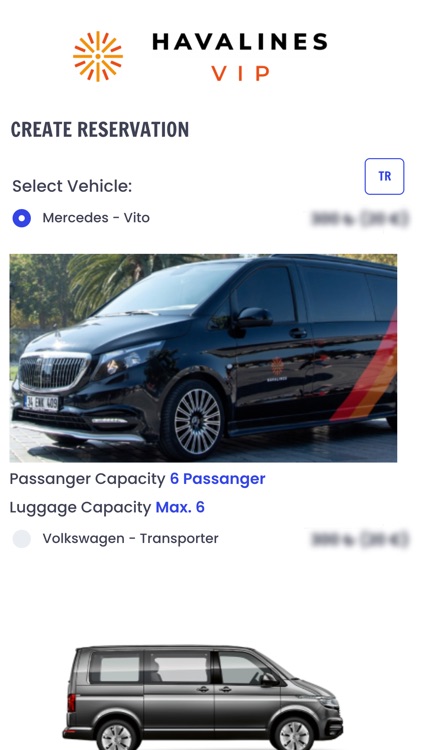Select the Mercedes - Vito radio button
Viewport: 422px width, 750px height.
(x=22, y=218)
